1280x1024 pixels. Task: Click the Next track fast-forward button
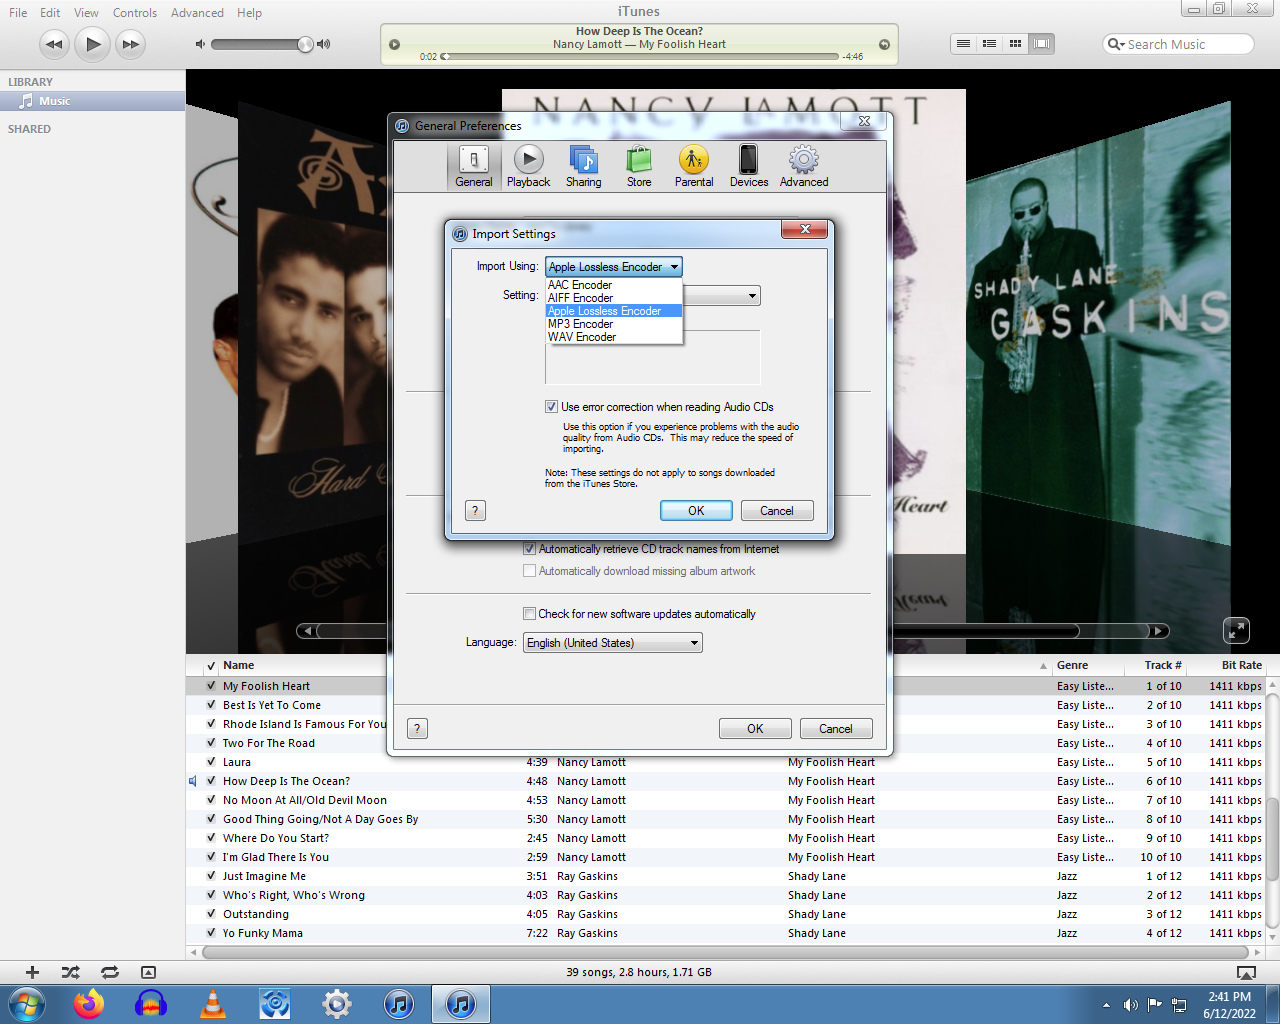(130, 44)
